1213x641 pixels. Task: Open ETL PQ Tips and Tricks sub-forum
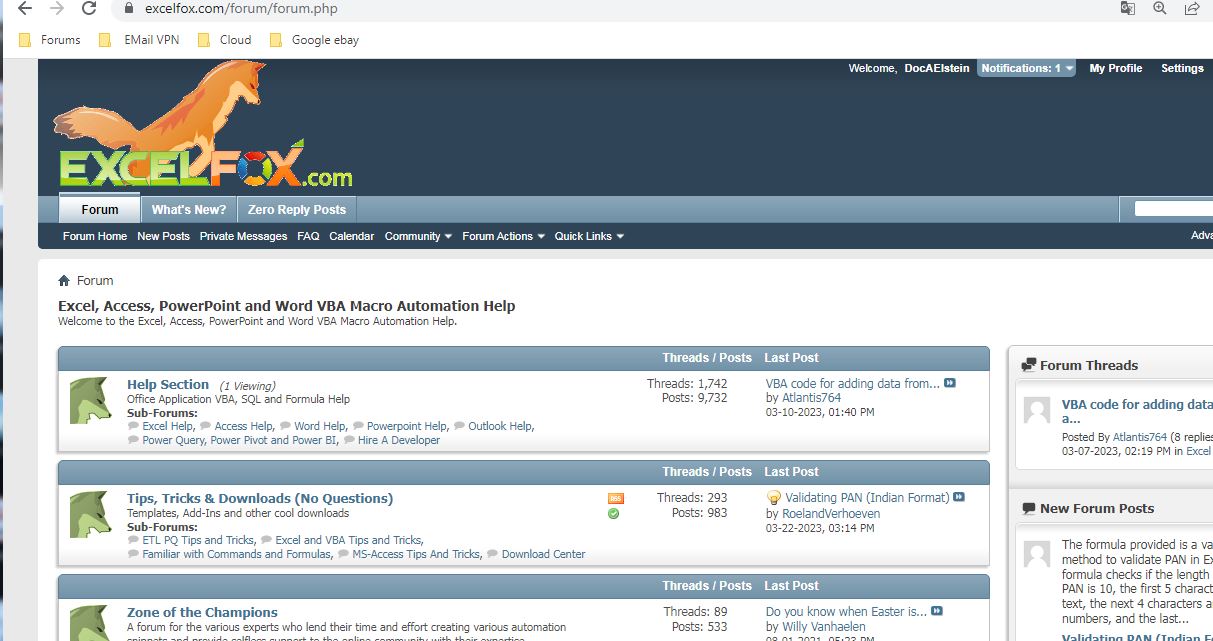[198, 540]
